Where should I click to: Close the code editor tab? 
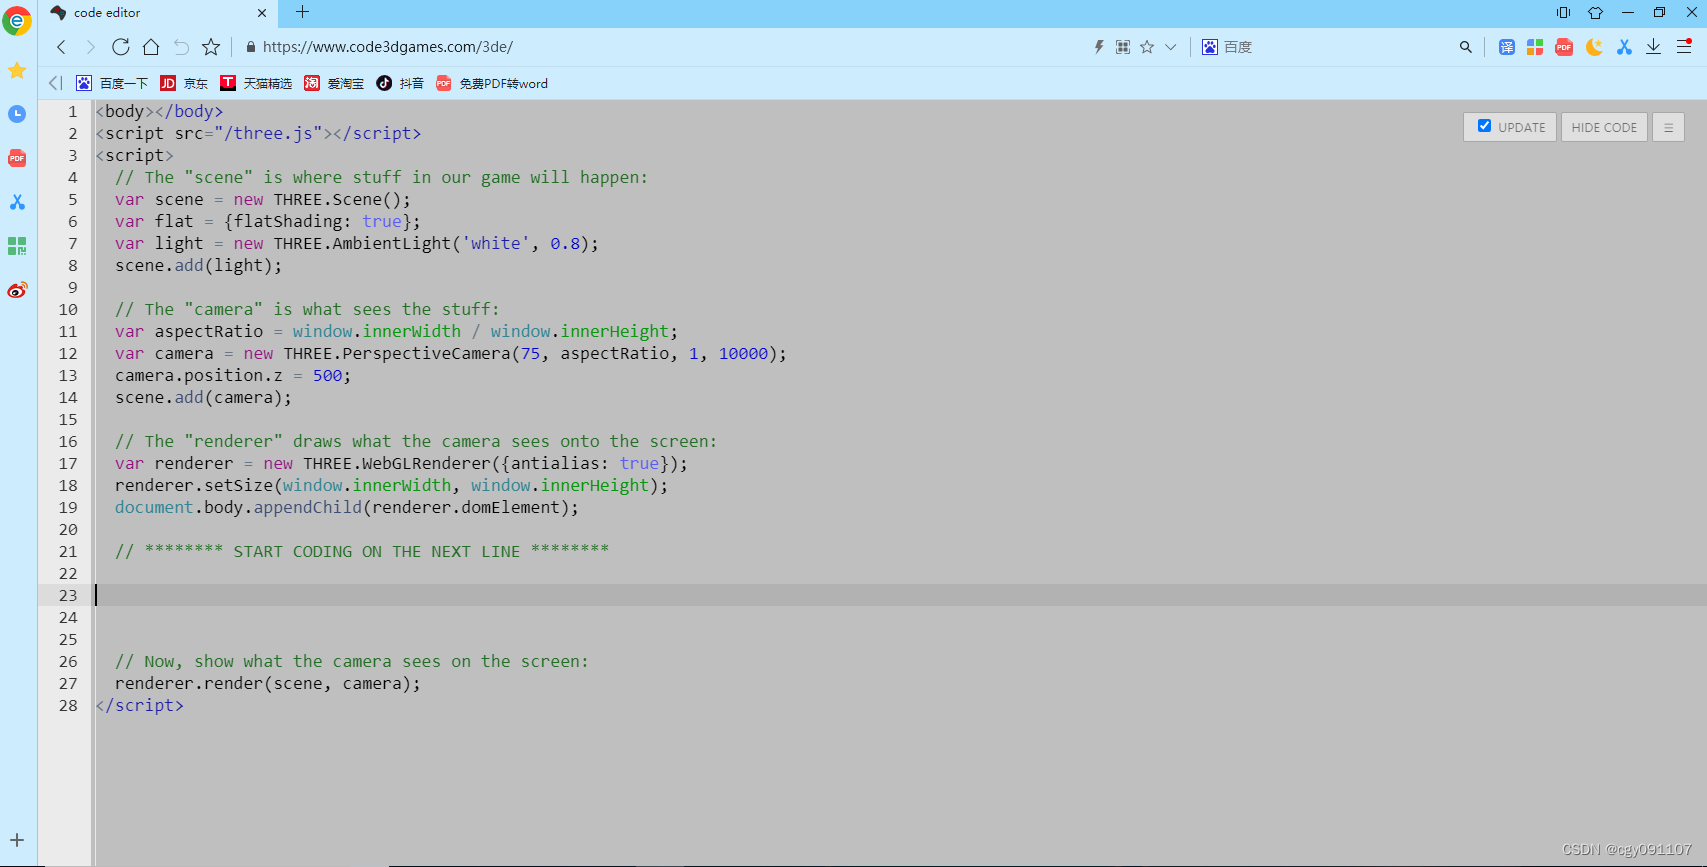click(262, 13)
